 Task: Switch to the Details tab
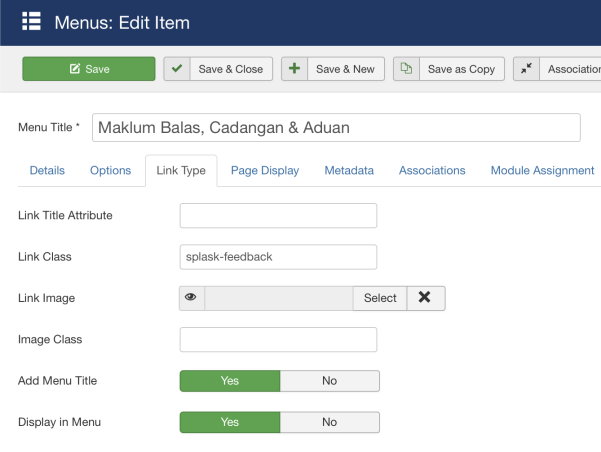click(x=47, y=171)
